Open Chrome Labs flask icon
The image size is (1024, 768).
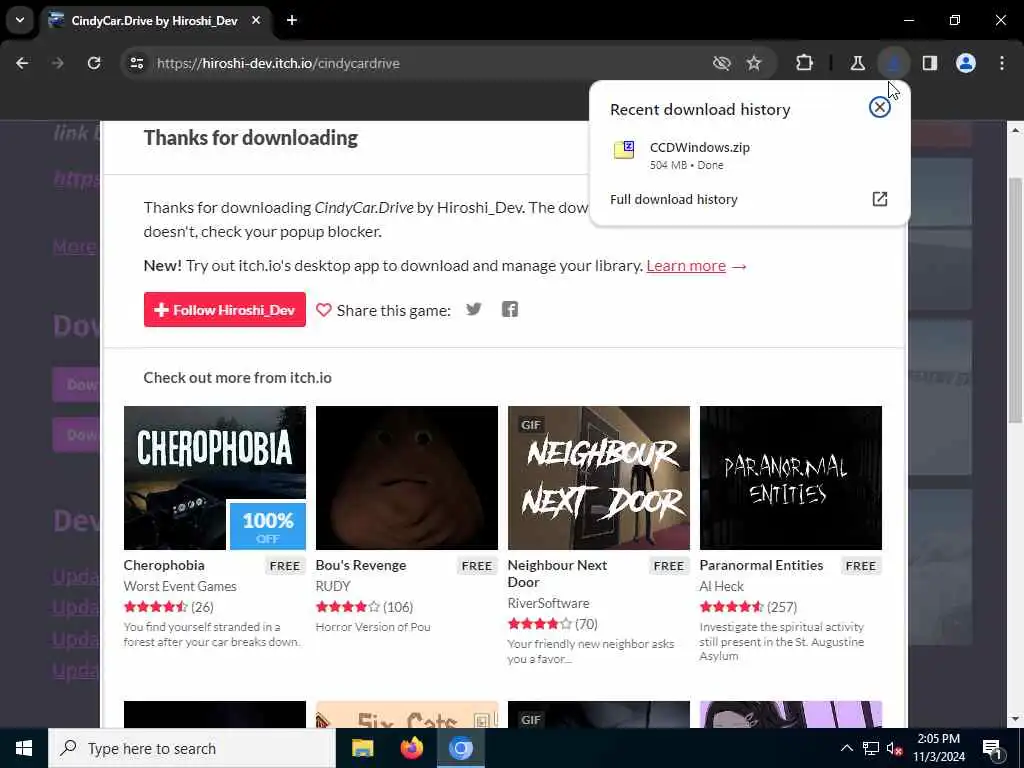pos(857,63)
